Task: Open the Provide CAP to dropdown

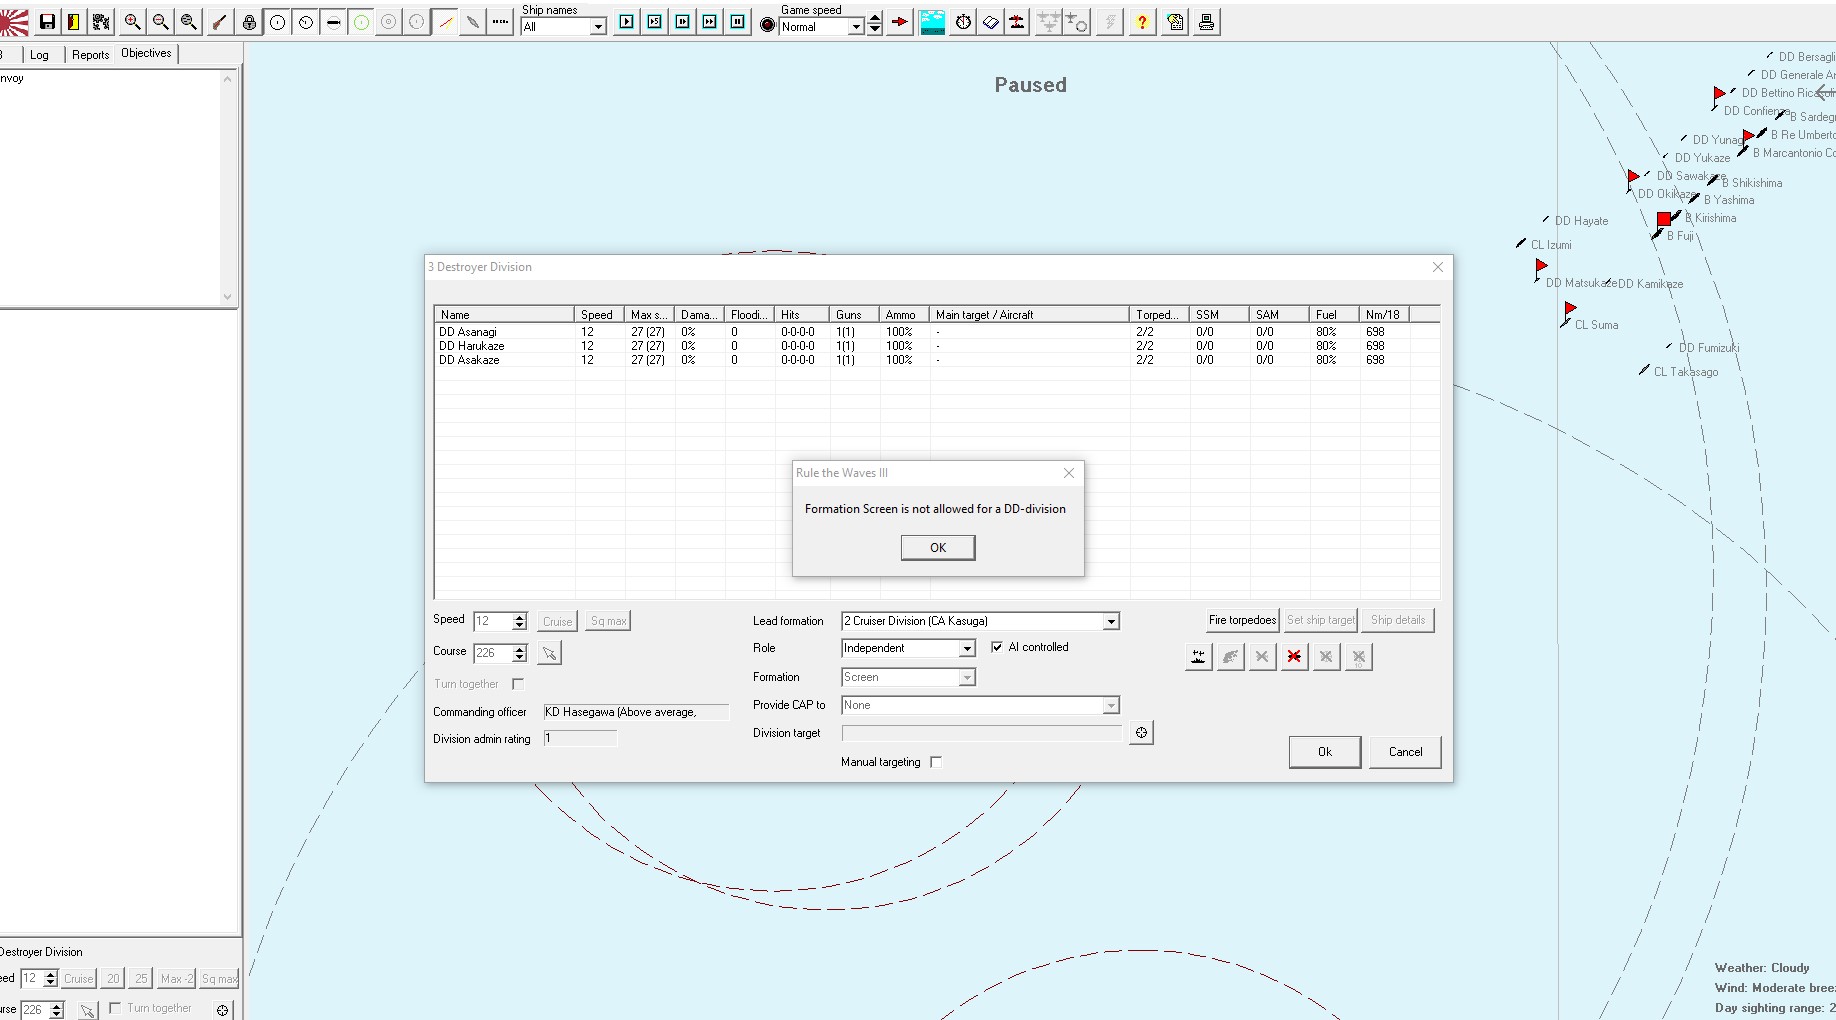Action: point(1110,705)
